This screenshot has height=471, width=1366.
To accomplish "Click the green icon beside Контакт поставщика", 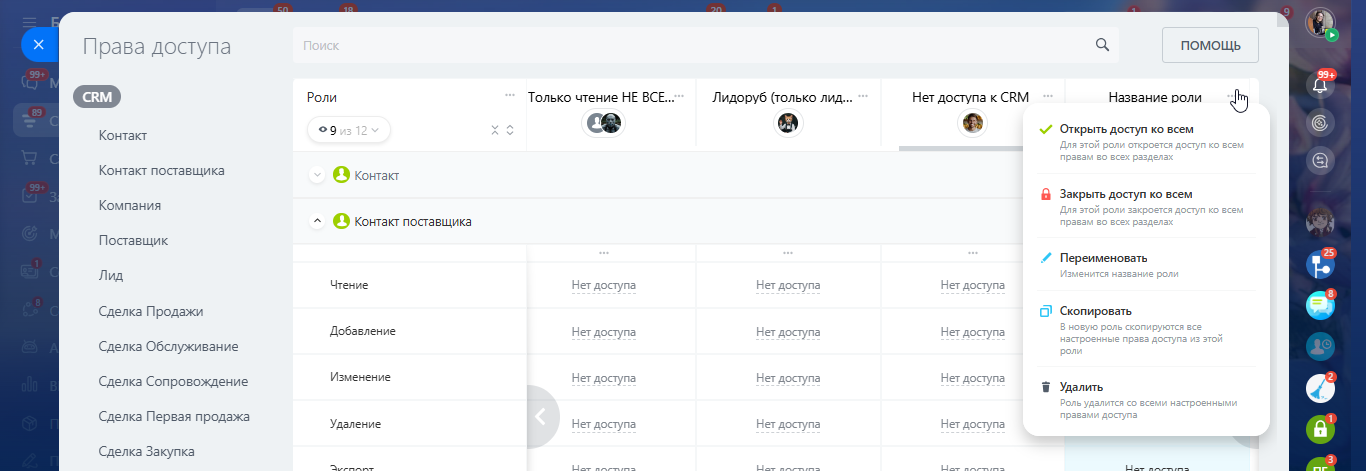I will (341, 221).
